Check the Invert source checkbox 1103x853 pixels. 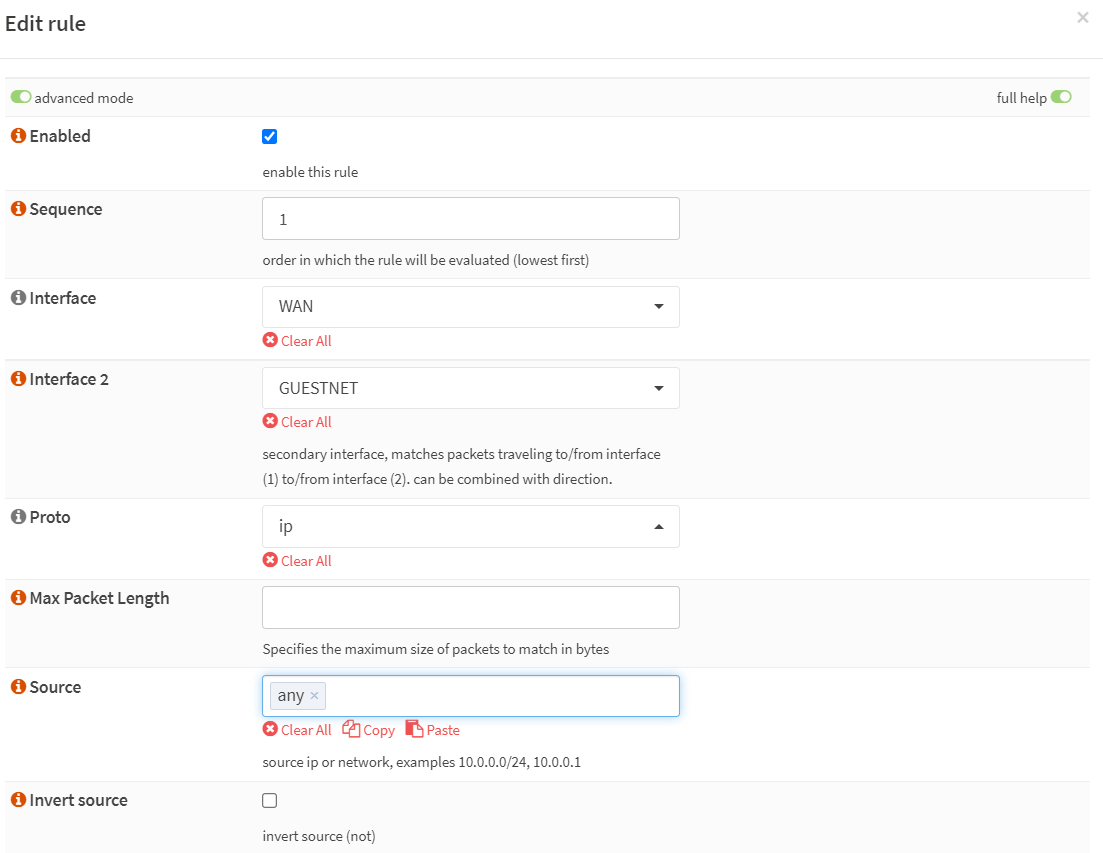click(269, 800)
